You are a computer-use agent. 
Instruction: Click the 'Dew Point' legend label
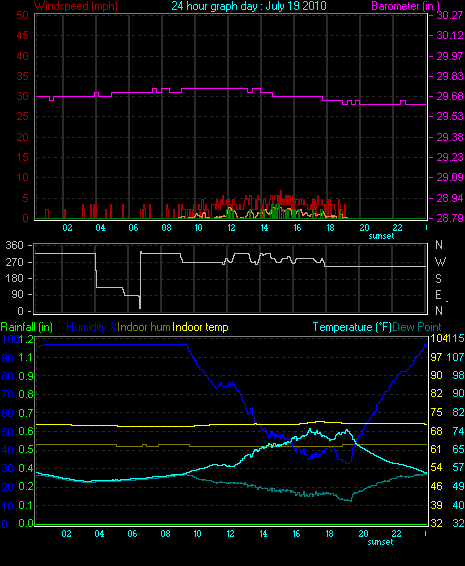417,327
